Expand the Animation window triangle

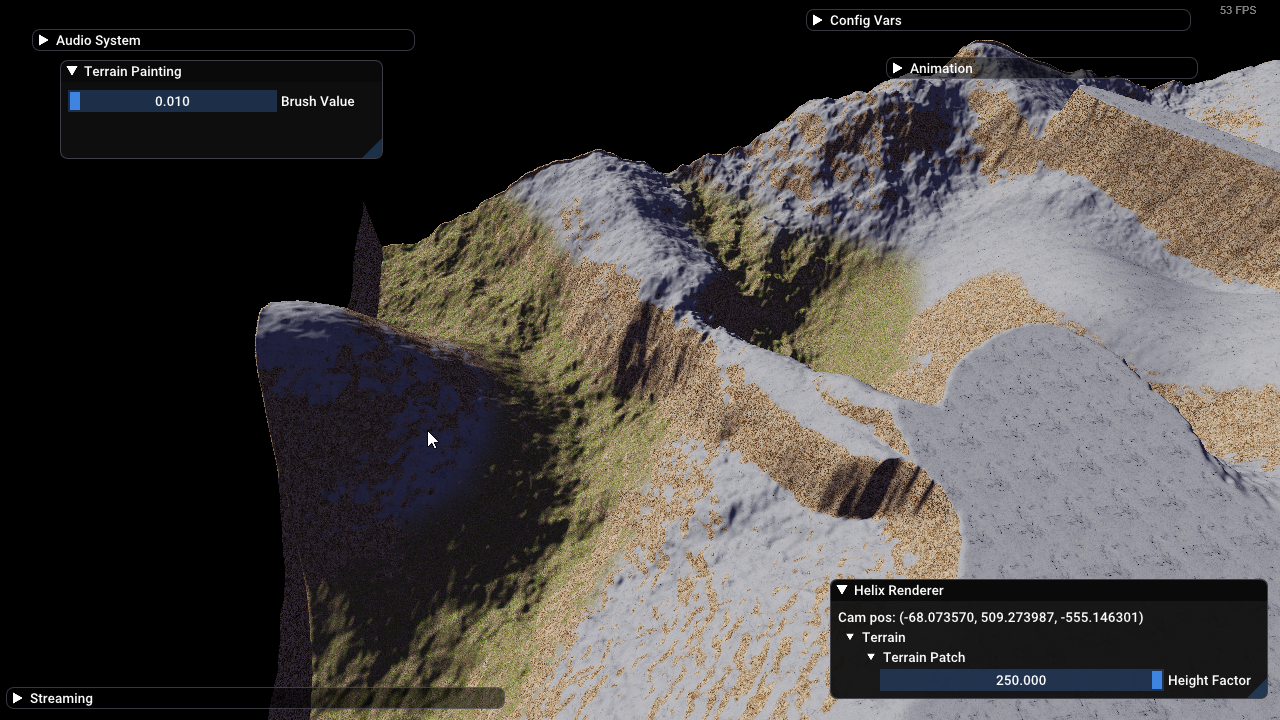[x=897, y=68]
